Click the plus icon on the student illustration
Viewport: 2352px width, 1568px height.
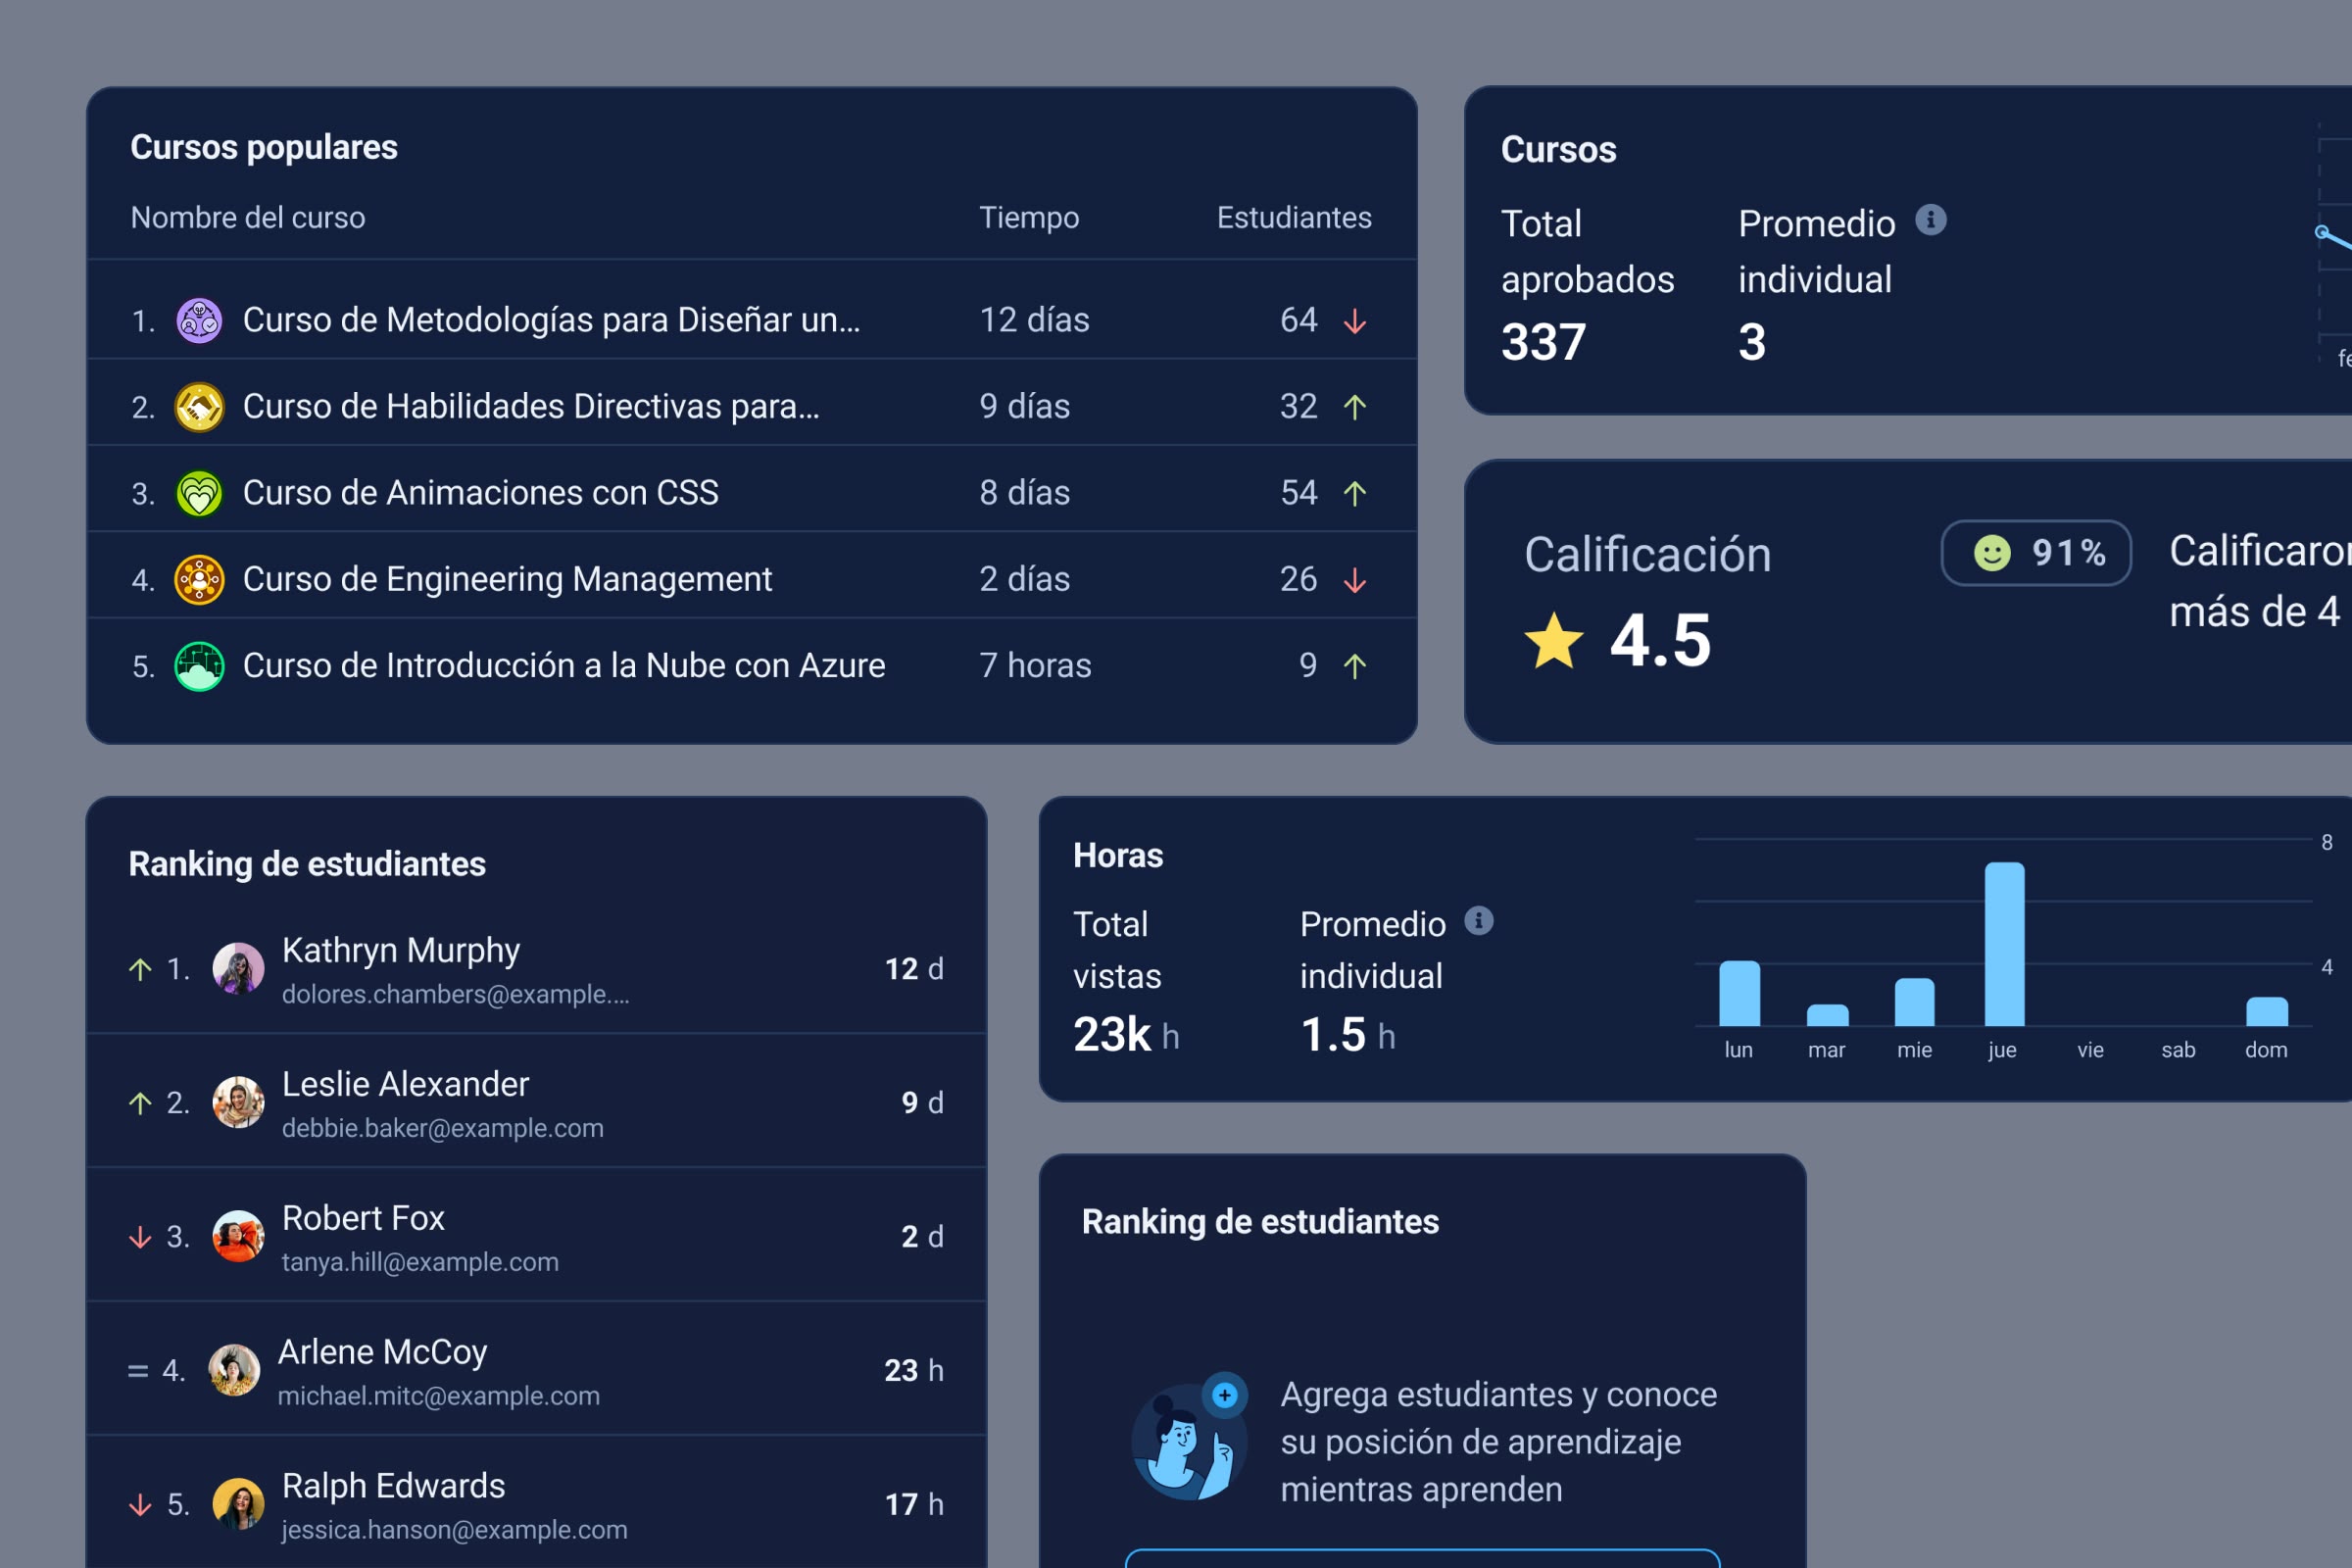(x=1224, y=1393)
